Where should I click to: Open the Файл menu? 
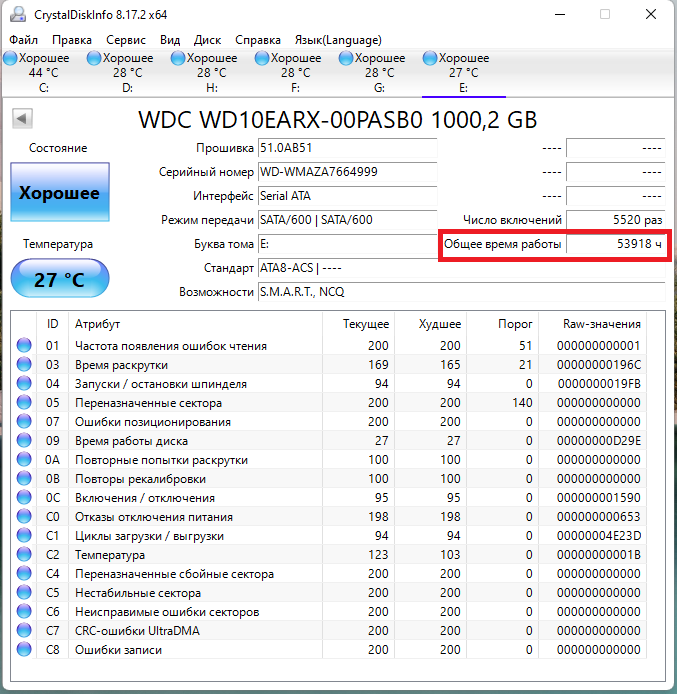(x=23, y=40)
